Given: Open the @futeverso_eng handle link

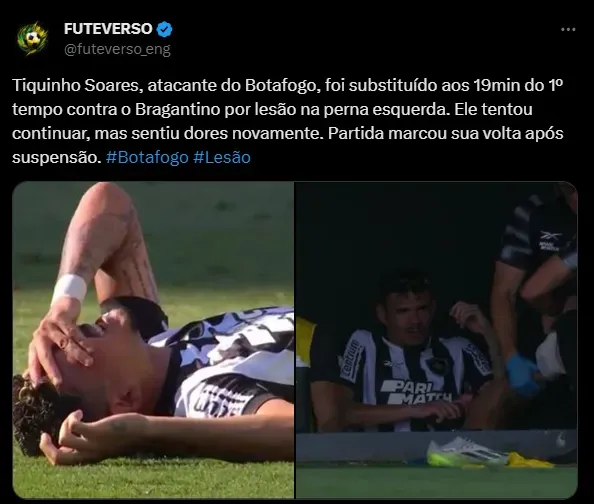Looking at the screenshot, I should (x=117, y=49).
